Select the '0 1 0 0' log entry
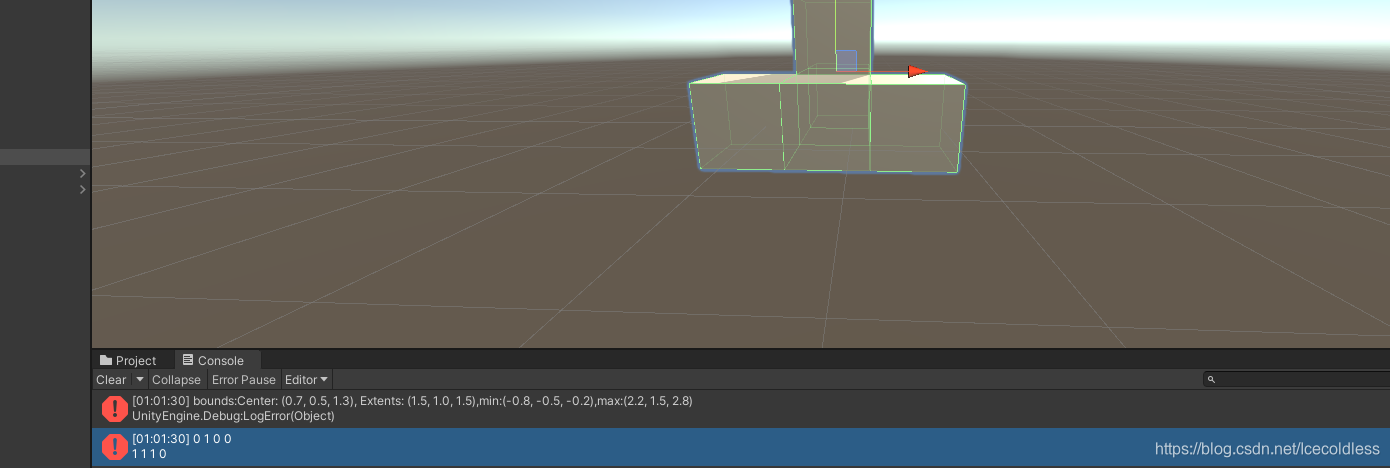Viewport: 1390px width, 468px height. 741,446
